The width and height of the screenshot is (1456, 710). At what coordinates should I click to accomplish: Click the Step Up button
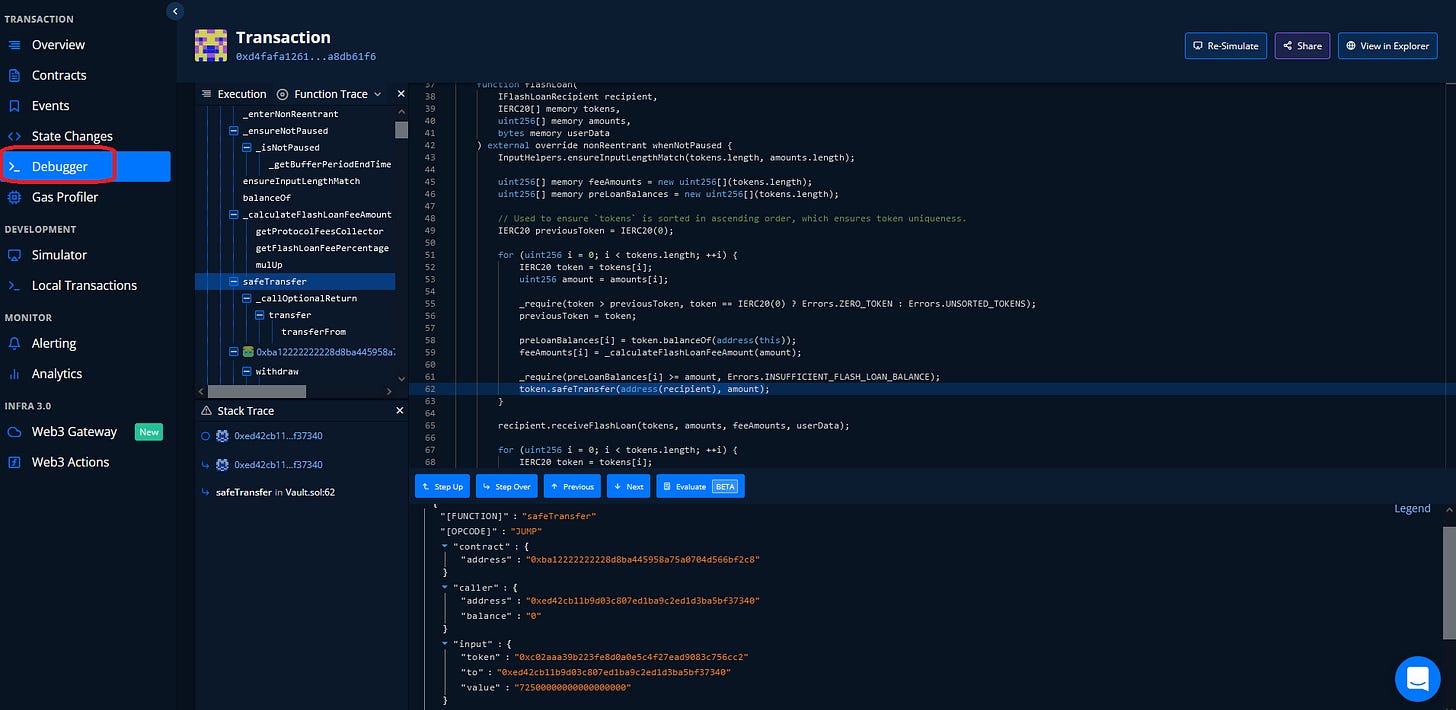442,486
